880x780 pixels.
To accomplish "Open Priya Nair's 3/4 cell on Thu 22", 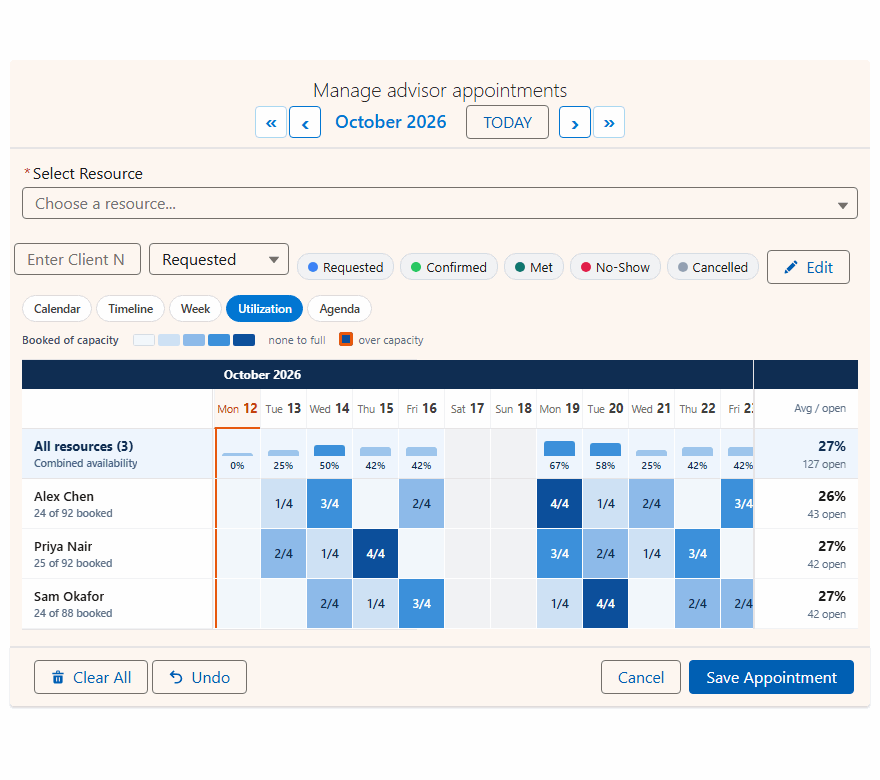I will pyautogui.click(x=698, y=554).
